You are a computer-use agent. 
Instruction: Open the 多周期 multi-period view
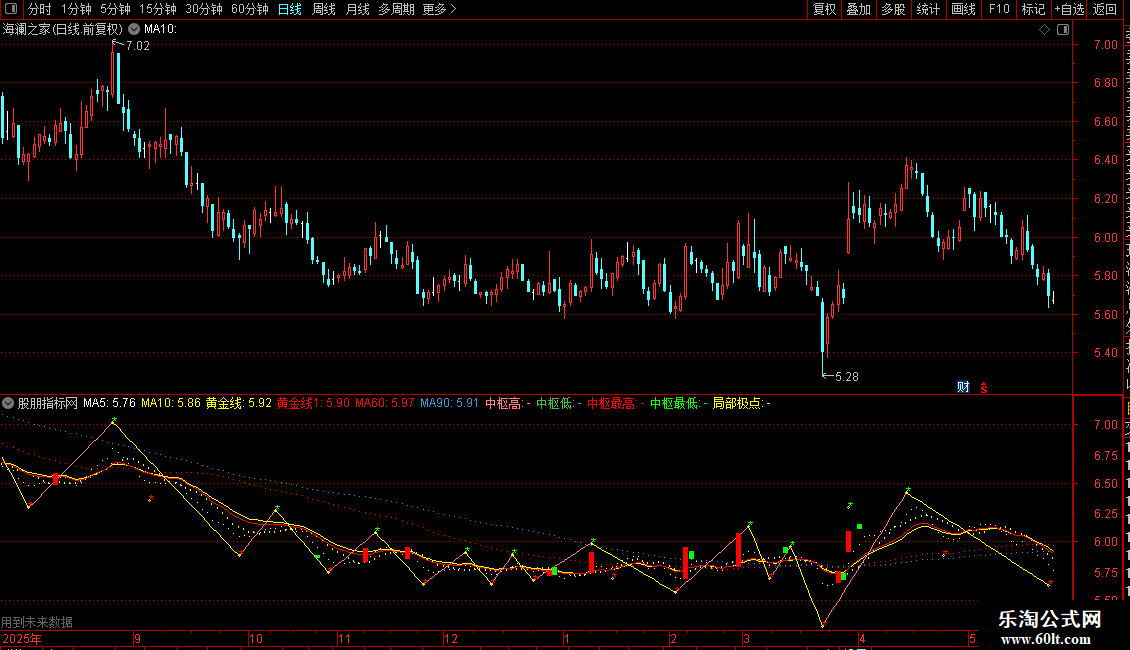396,9
